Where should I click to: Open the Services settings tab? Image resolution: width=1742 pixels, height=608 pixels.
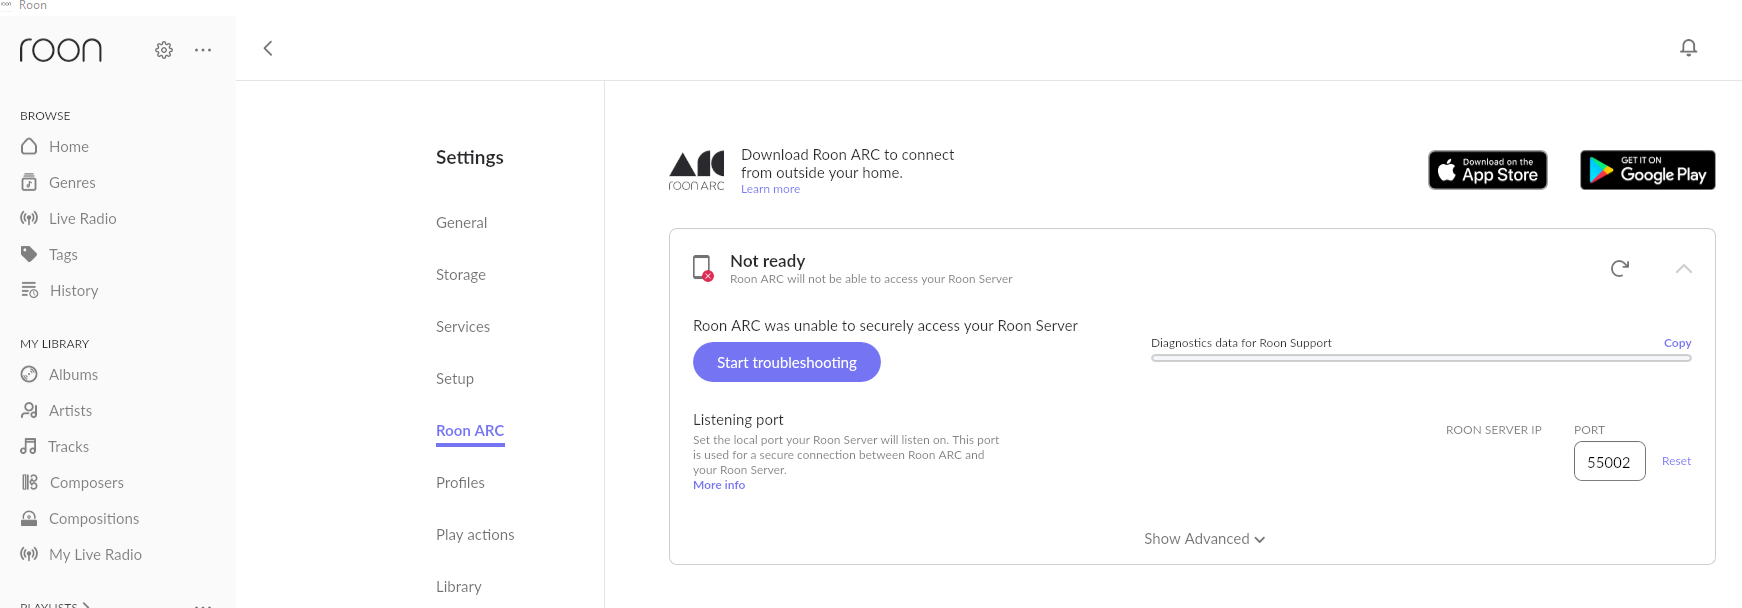(x=463, y=327)
